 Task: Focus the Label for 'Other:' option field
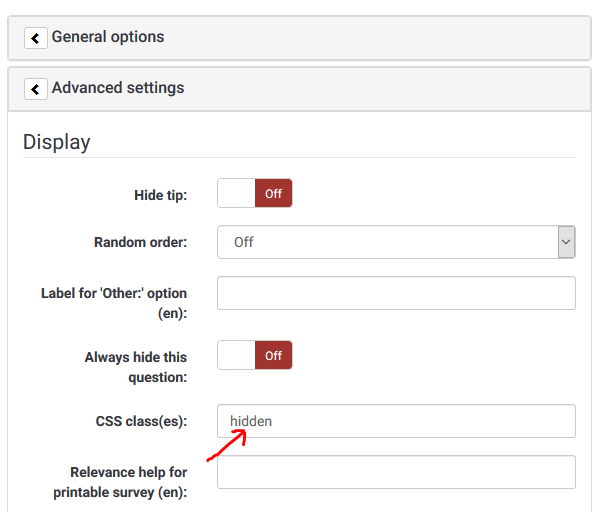[396, 293]
